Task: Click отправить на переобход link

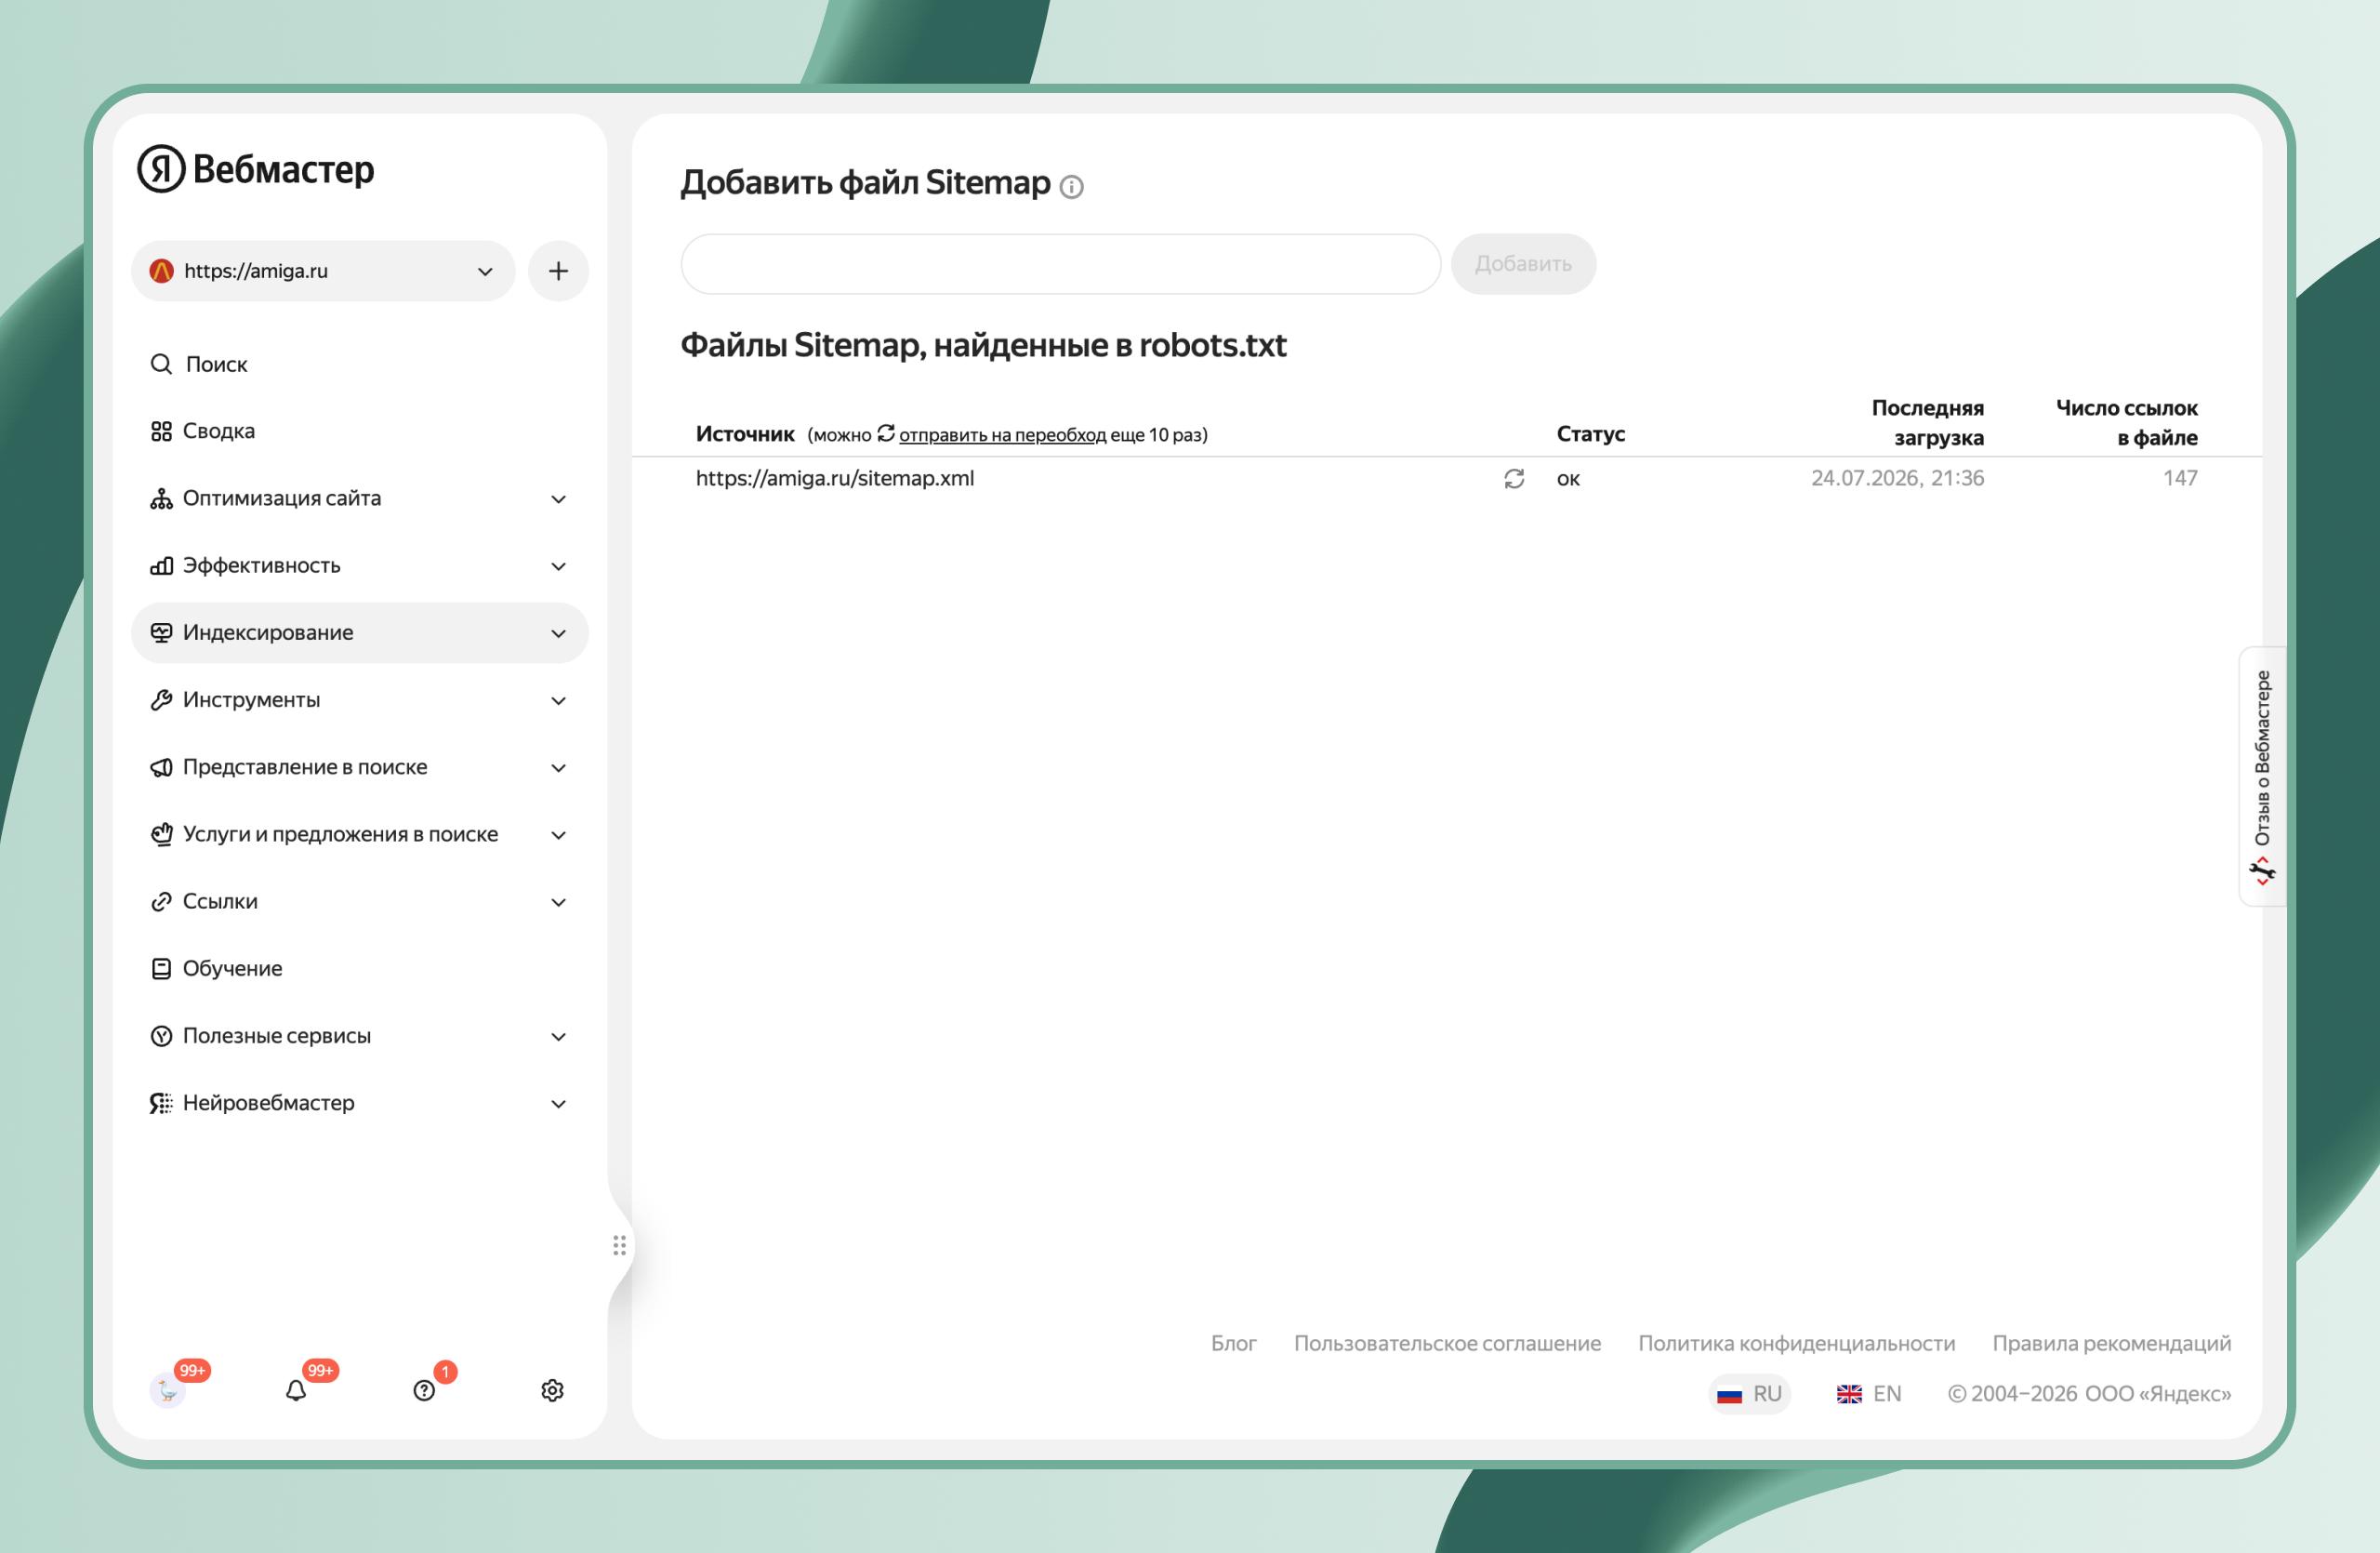Action: pyautogui.click(x=1002, y=435)
